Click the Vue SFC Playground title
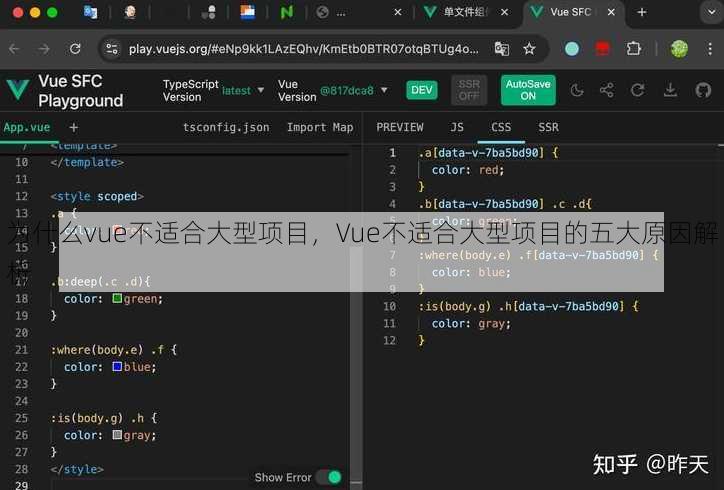This screenshot has width=724, height=490. 81,91
